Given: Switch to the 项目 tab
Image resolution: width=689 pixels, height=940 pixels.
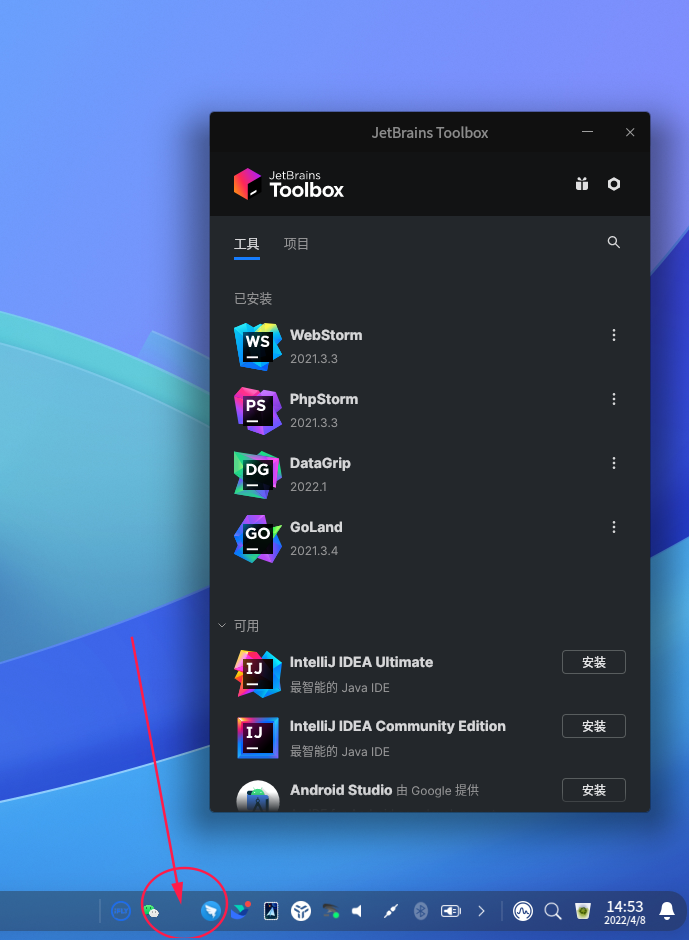Looking at the screenshot, I should click(296, 244).
